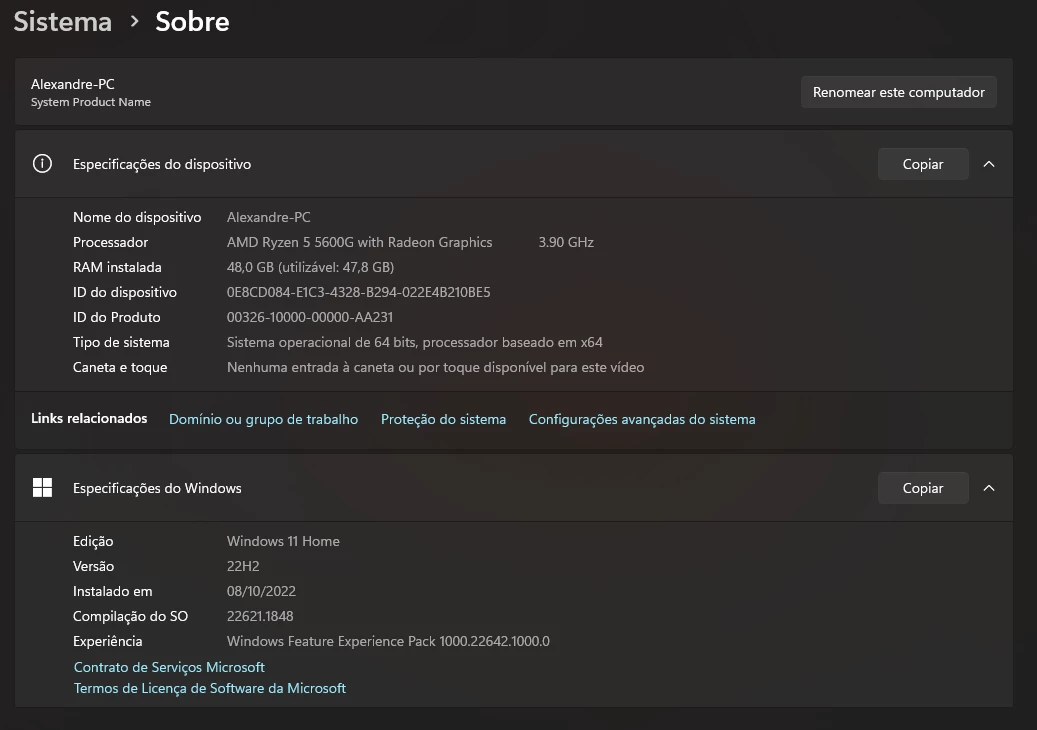Click the Tipo de sistema label

(121, 343)
